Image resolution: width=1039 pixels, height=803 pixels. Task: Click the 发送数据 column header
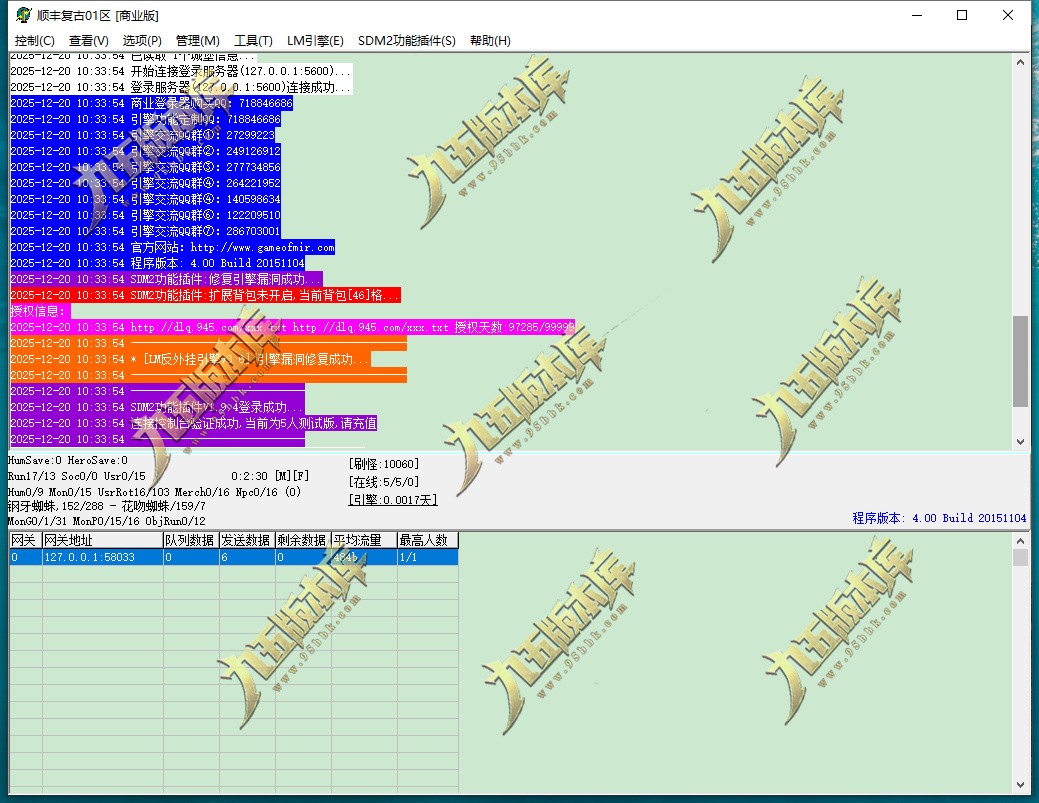click(x=247, y=540)
